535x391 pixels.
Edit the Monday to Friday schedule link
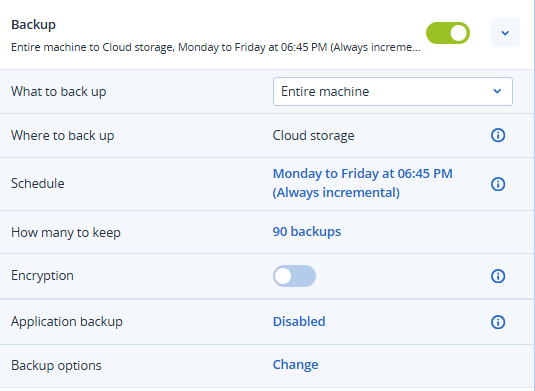pyautogui.click(x=362, y=183)
